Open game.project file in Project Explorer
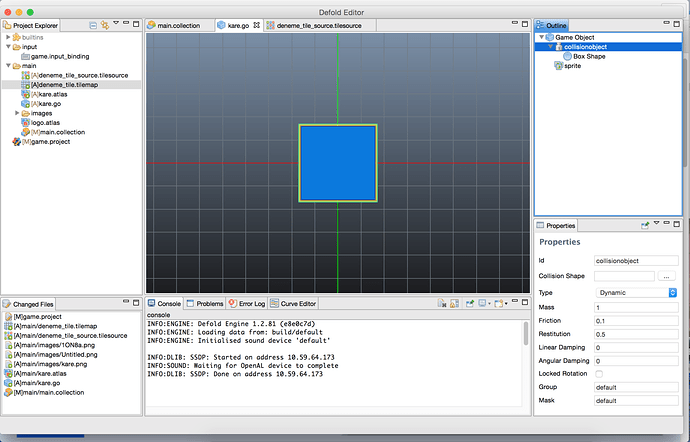The width and height of the screenshot is (690, 442). point(47,142)
